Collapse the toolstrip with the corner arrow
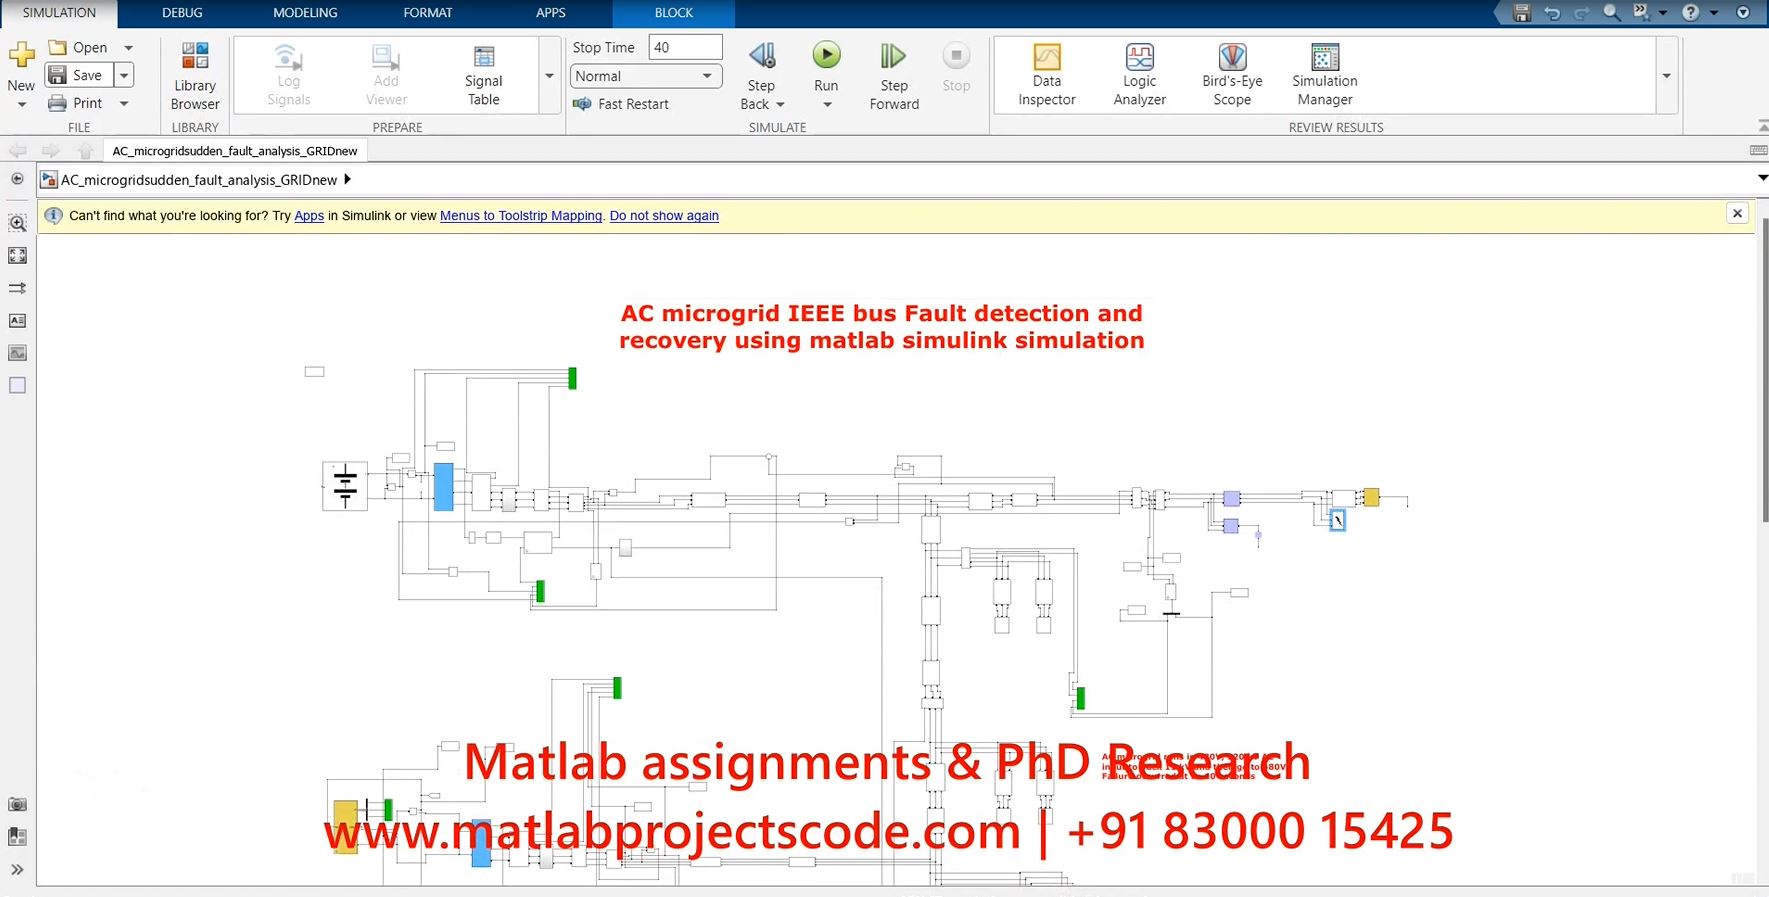 pyautogui.click(x=1762, y=126)
